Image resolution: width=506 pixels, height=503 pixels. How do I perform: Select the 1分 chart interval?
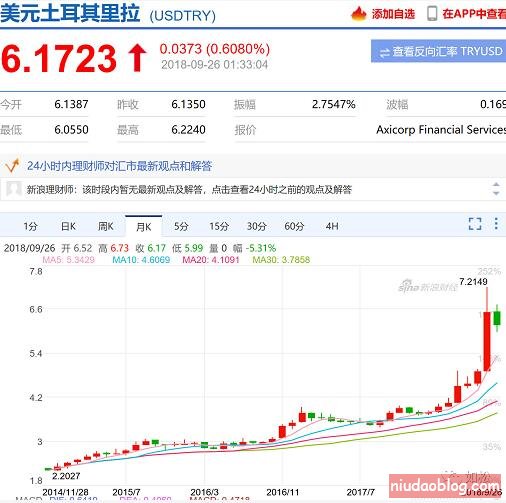30,227
